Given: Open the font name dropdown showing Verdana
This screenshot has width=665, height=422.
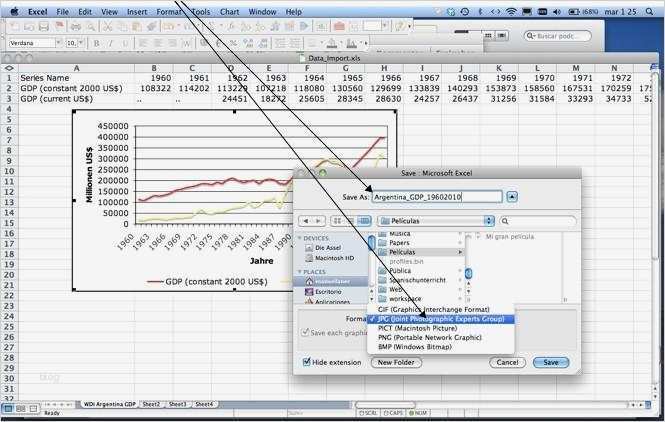Looking at the screenshot, I should (59, 43).
